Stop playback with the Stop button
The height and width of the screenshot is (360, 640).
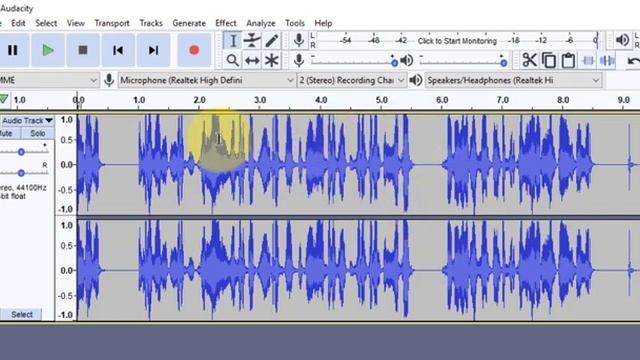83,50
